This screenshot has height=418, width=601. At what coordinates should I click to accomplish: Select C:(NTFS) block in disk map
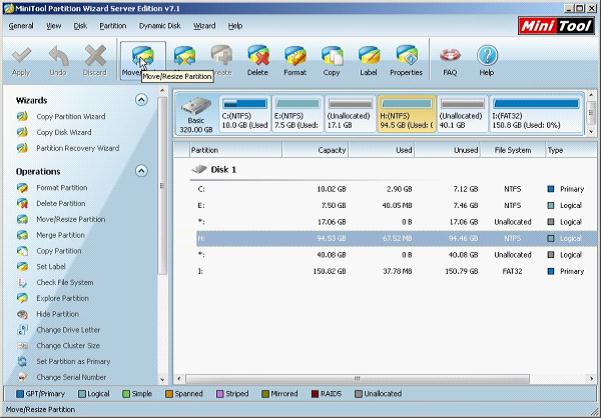245,114
